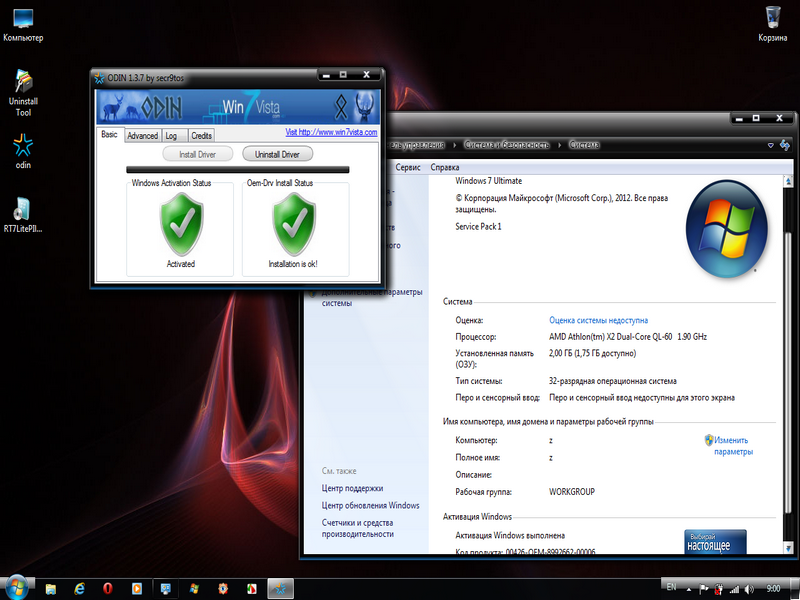Click the Show desktop button
This screenshot has width=800, height=600.
click(x=796, y=589)
